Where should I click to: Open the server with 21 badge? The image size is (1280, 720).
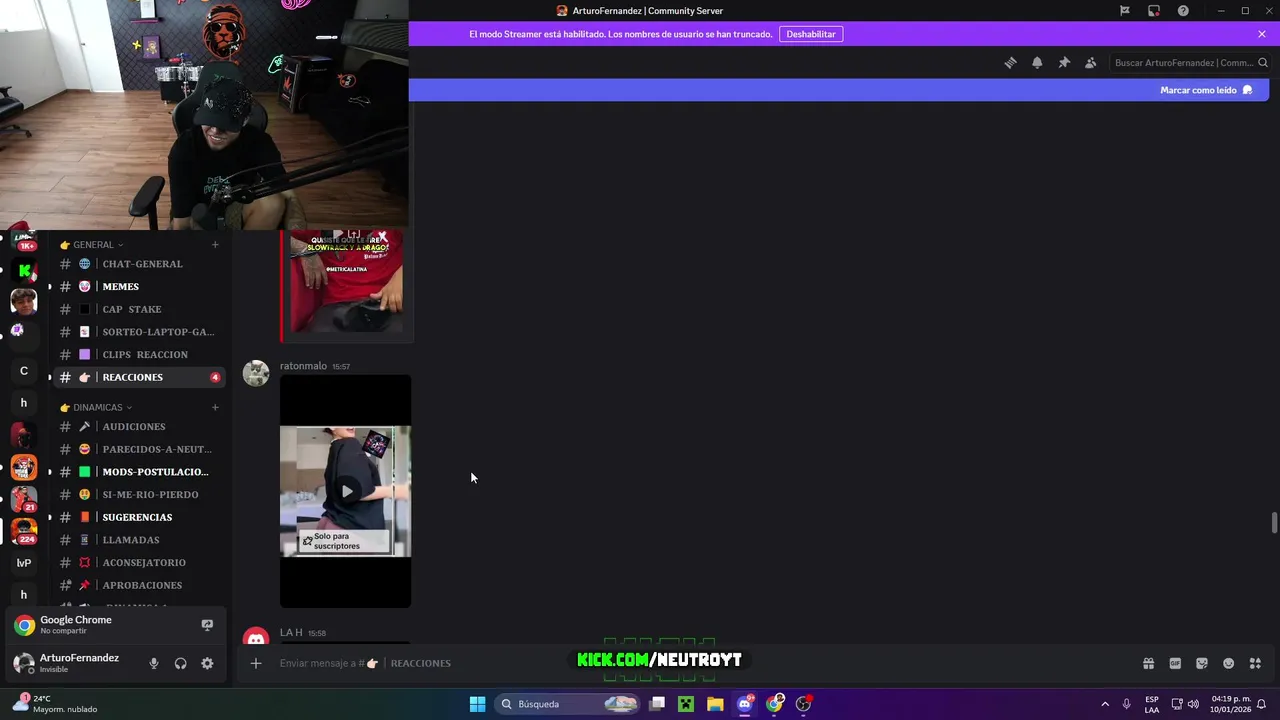(x=24, y=499)
